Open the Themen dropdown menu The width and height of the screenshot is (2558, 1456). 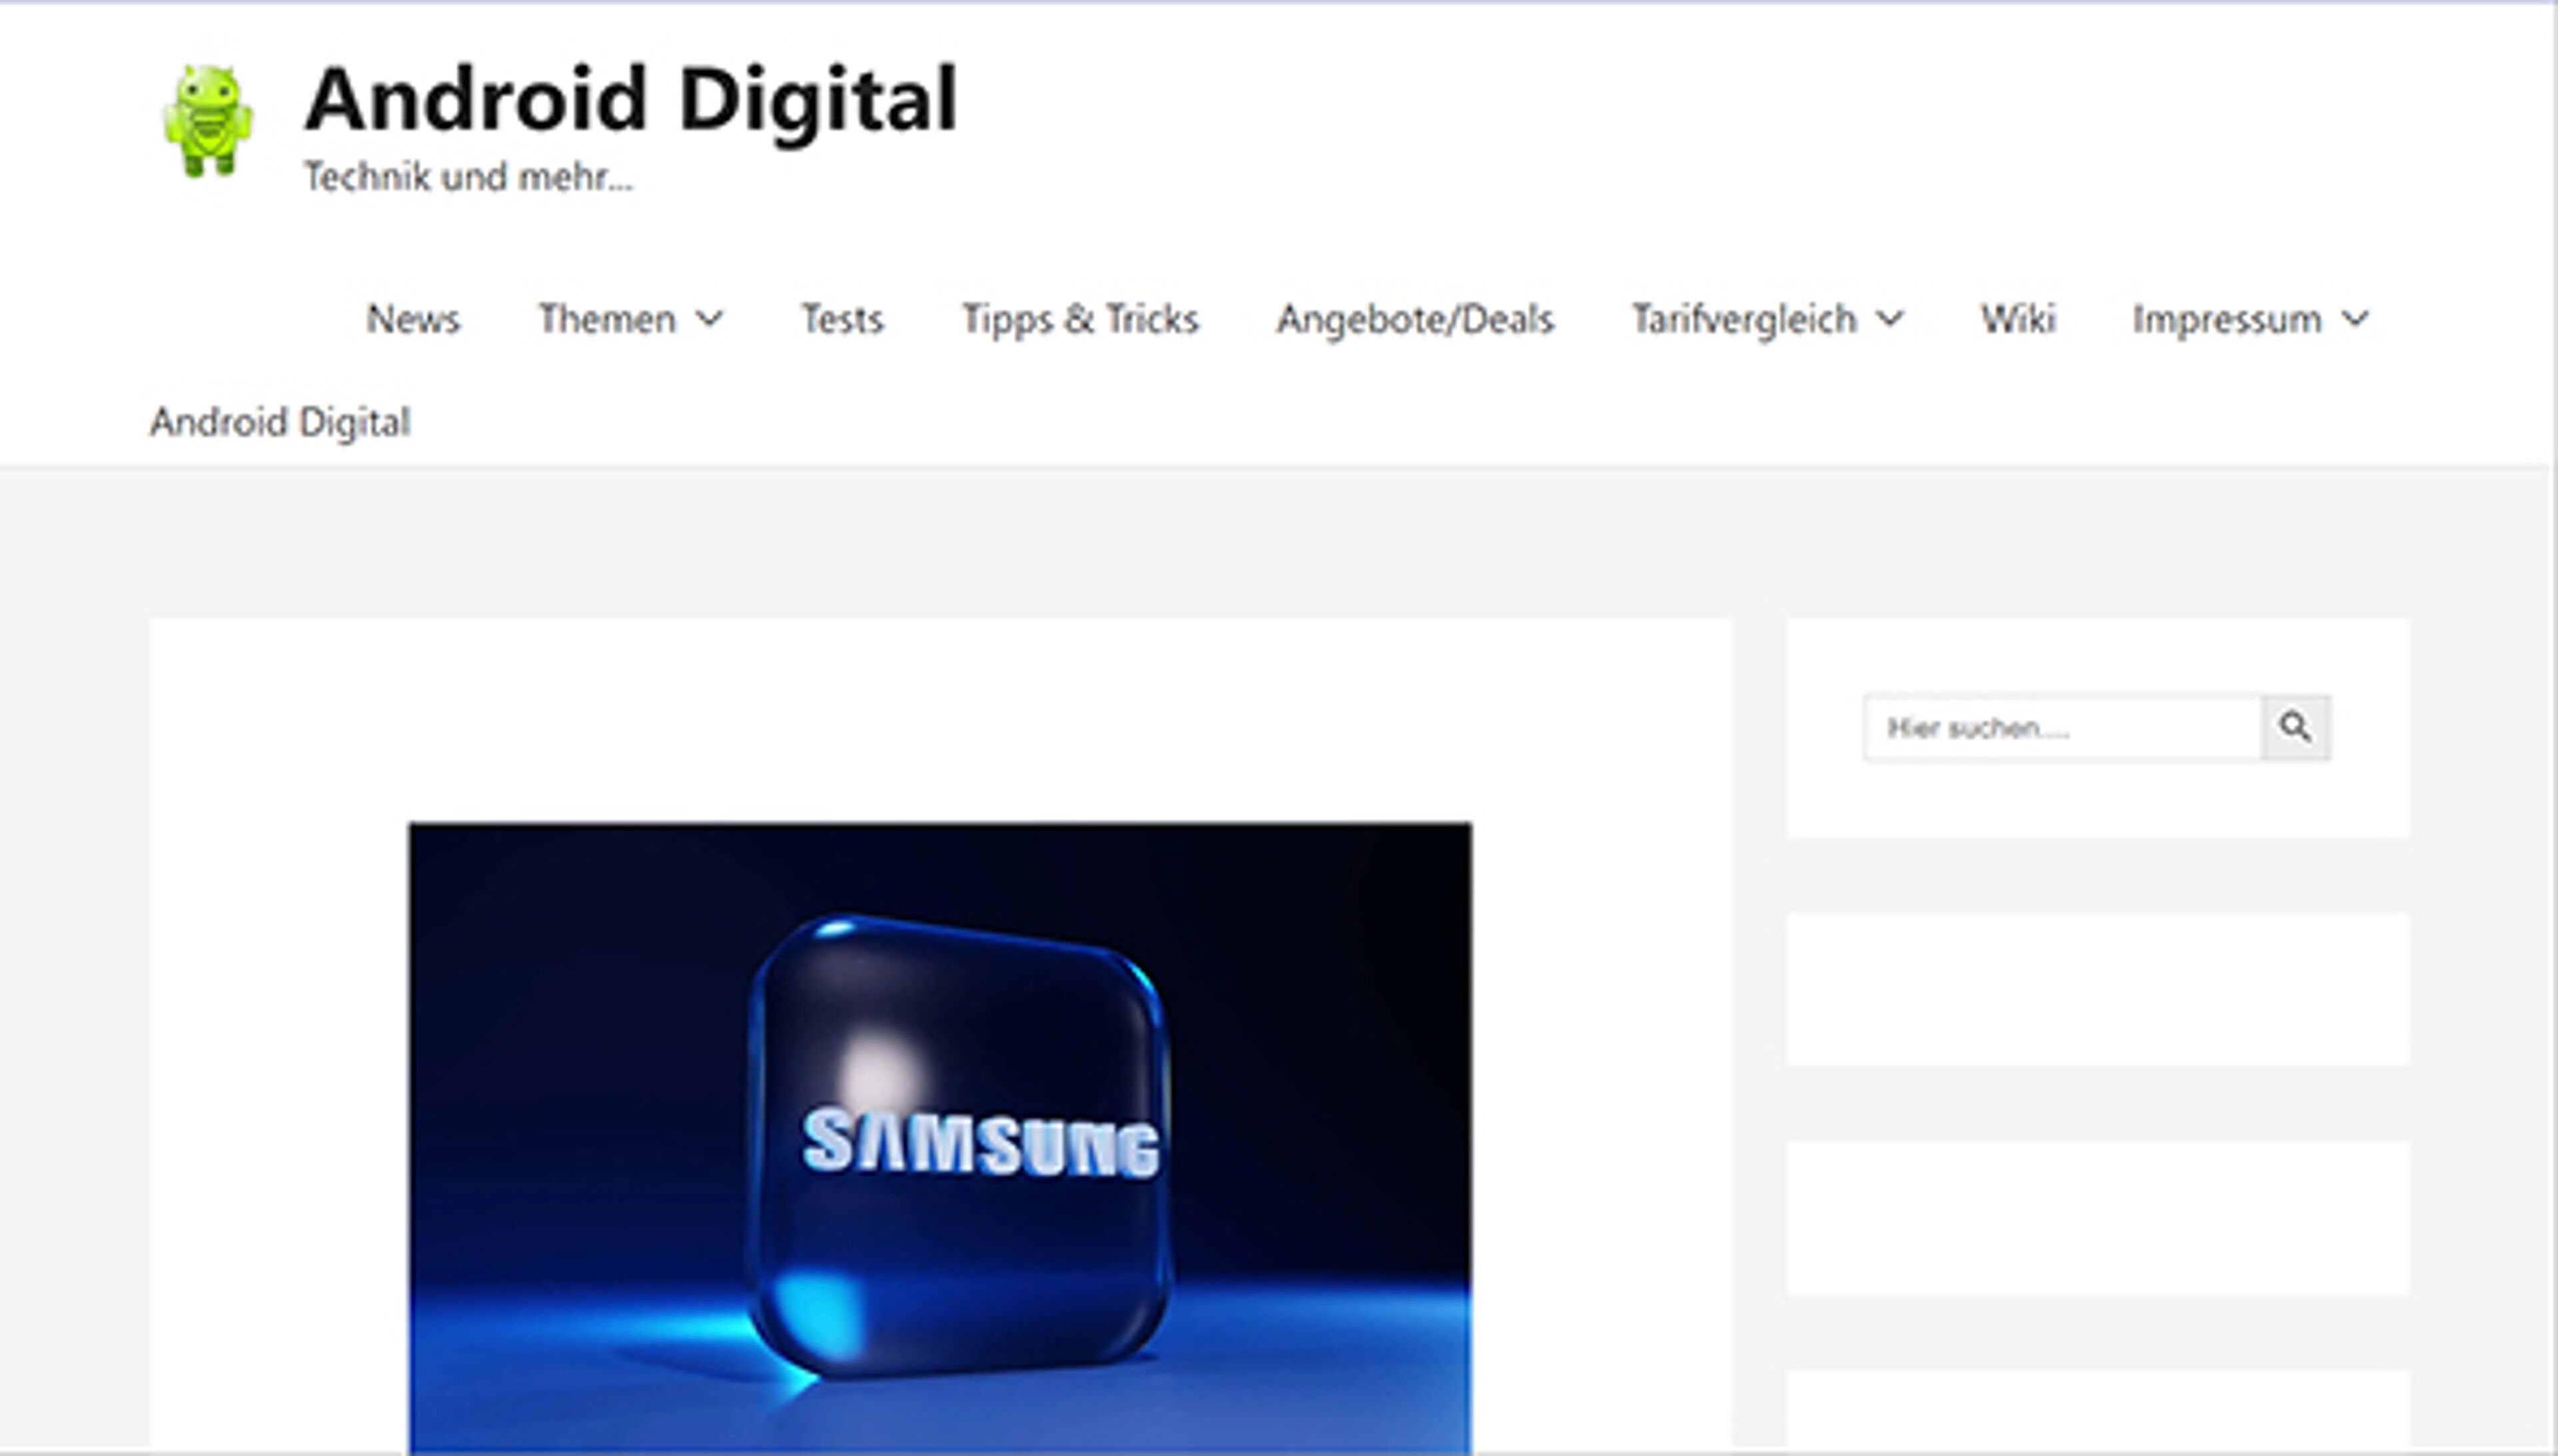(607, 320)
